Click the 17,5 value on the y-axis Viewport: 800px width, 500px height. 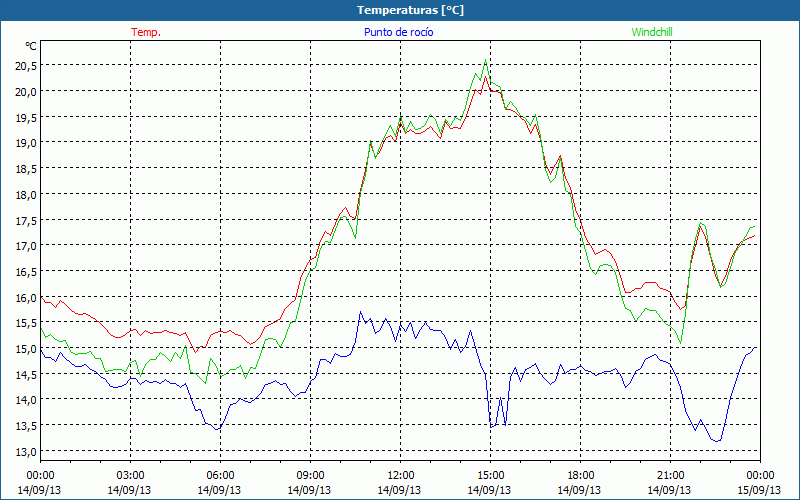26,220
